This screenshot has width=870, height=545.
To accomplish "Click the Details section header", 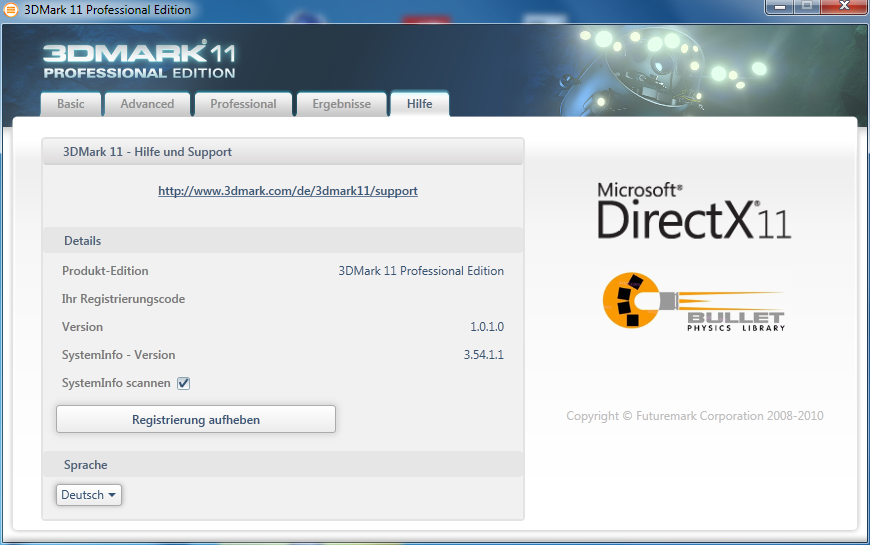I will (x=283, y=240).
